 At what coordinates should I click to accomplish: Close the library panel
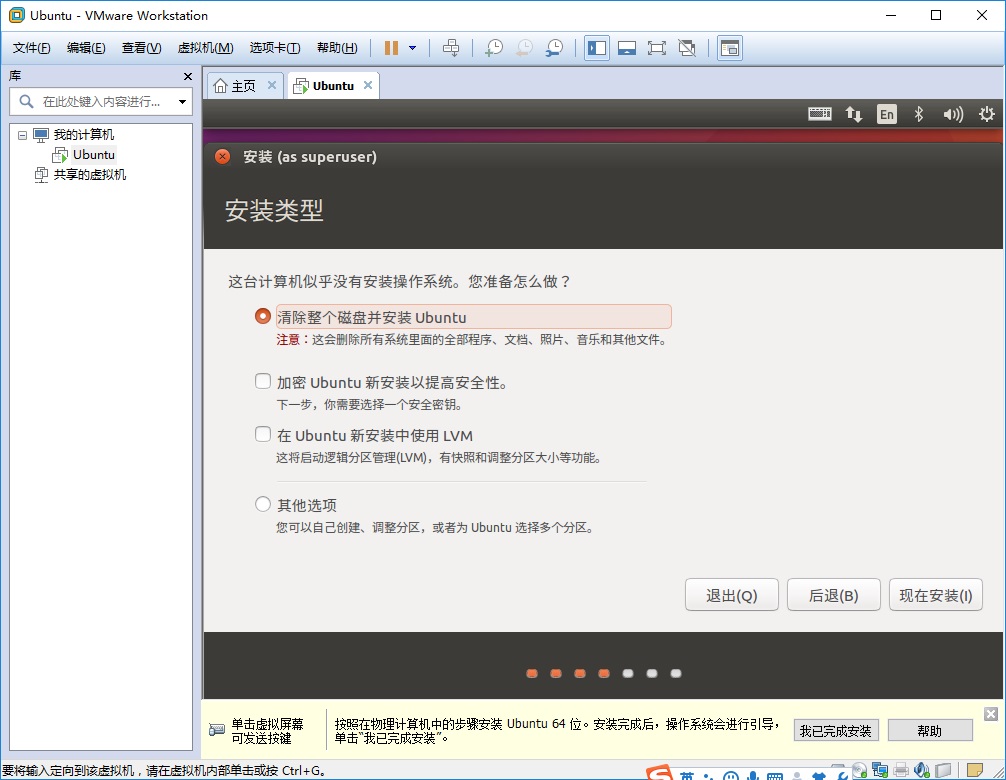tap(187, 76)
